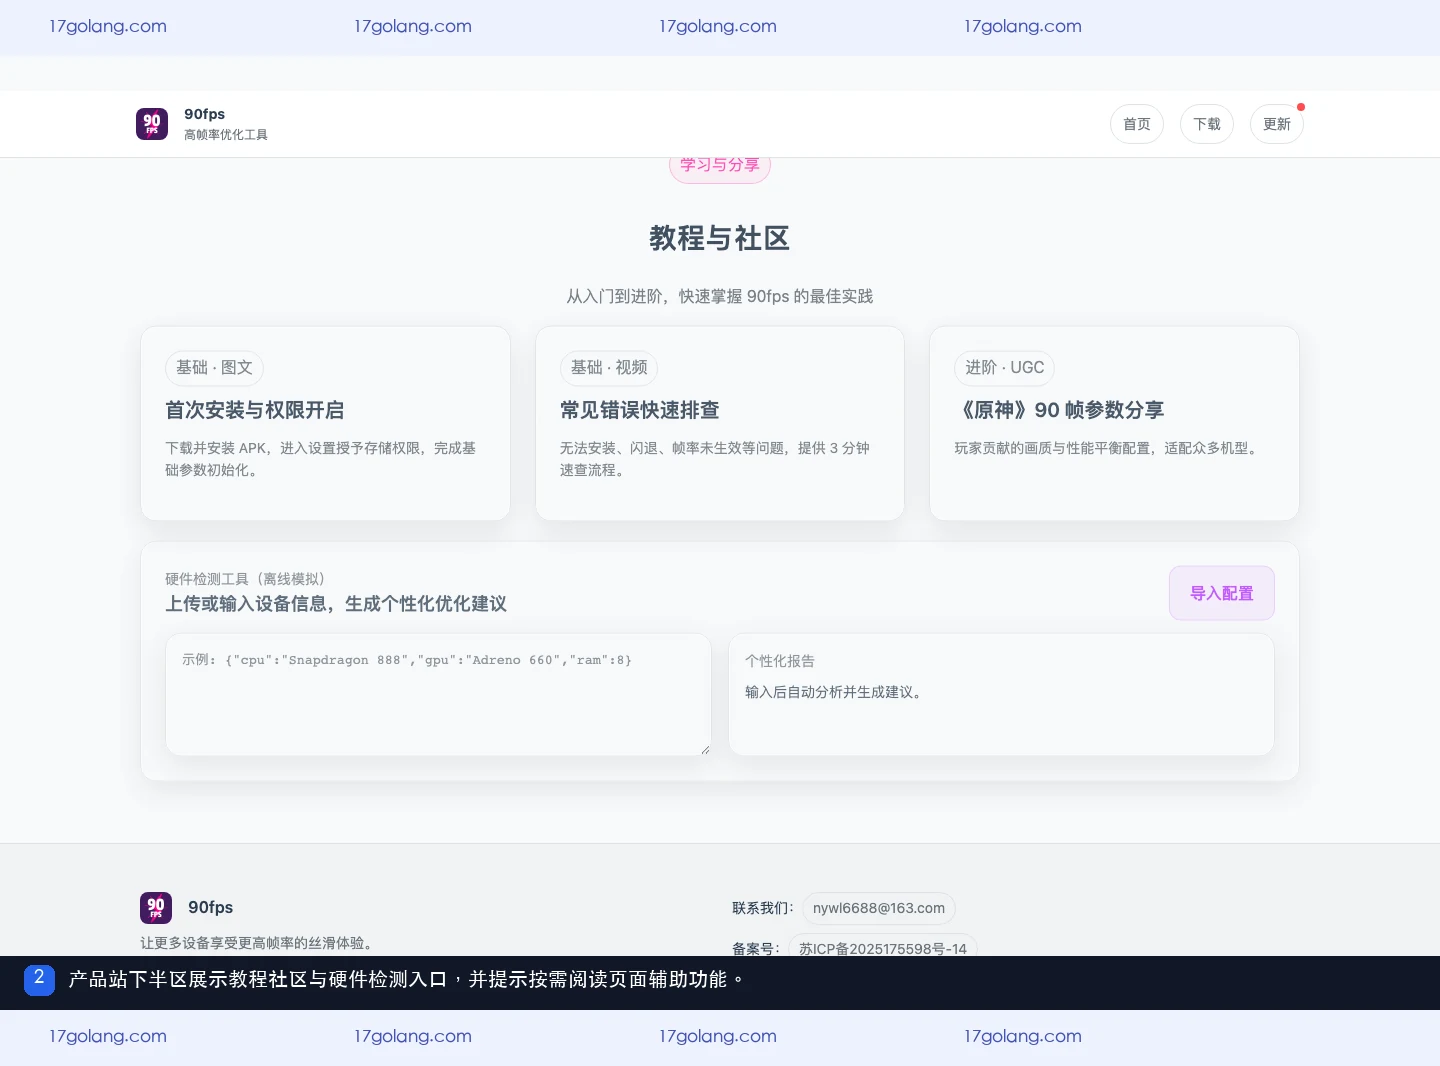The width and height of the screenshot is (1440, 1066).
Task: Click the 90fps logo icon in header
Action: (x=152, y=124)
